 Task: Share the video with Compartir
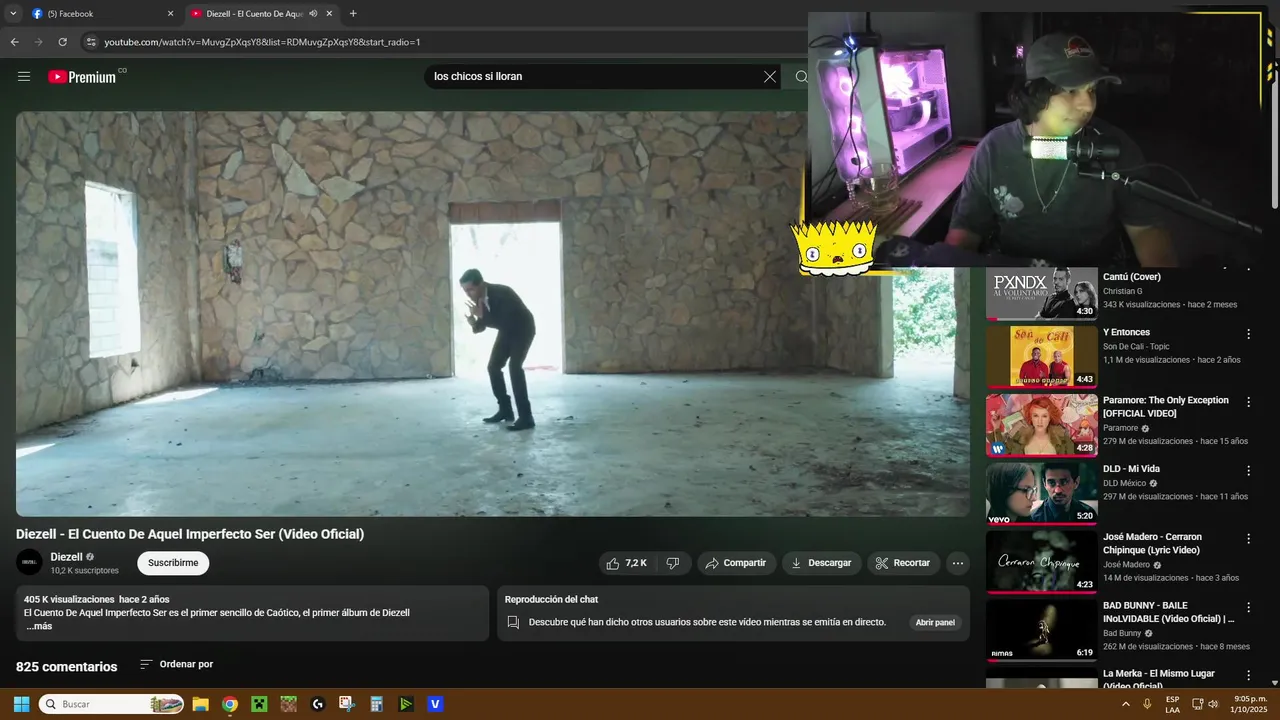coord(736,563)
